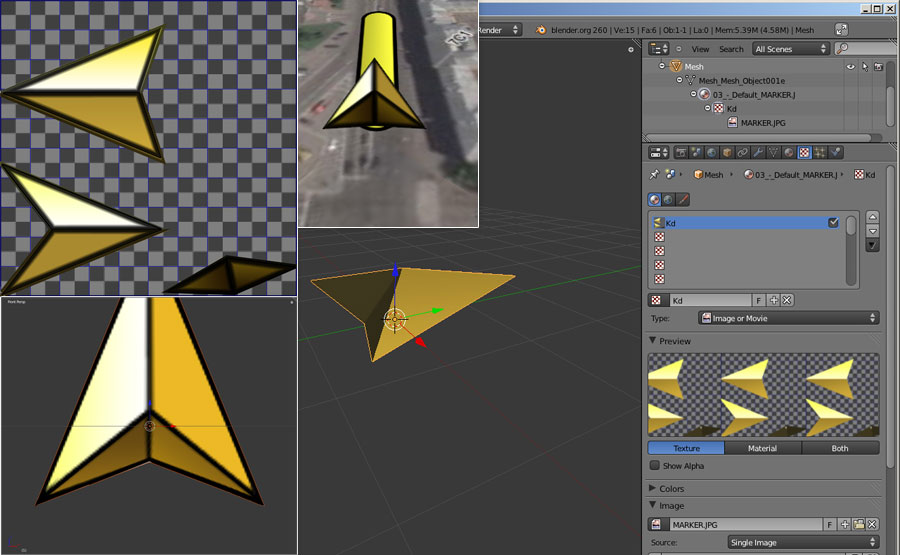This screenshot has height=555, width=900.
Task: Open the Modifiers wrench tab
Action: click(x=758, y=153)
